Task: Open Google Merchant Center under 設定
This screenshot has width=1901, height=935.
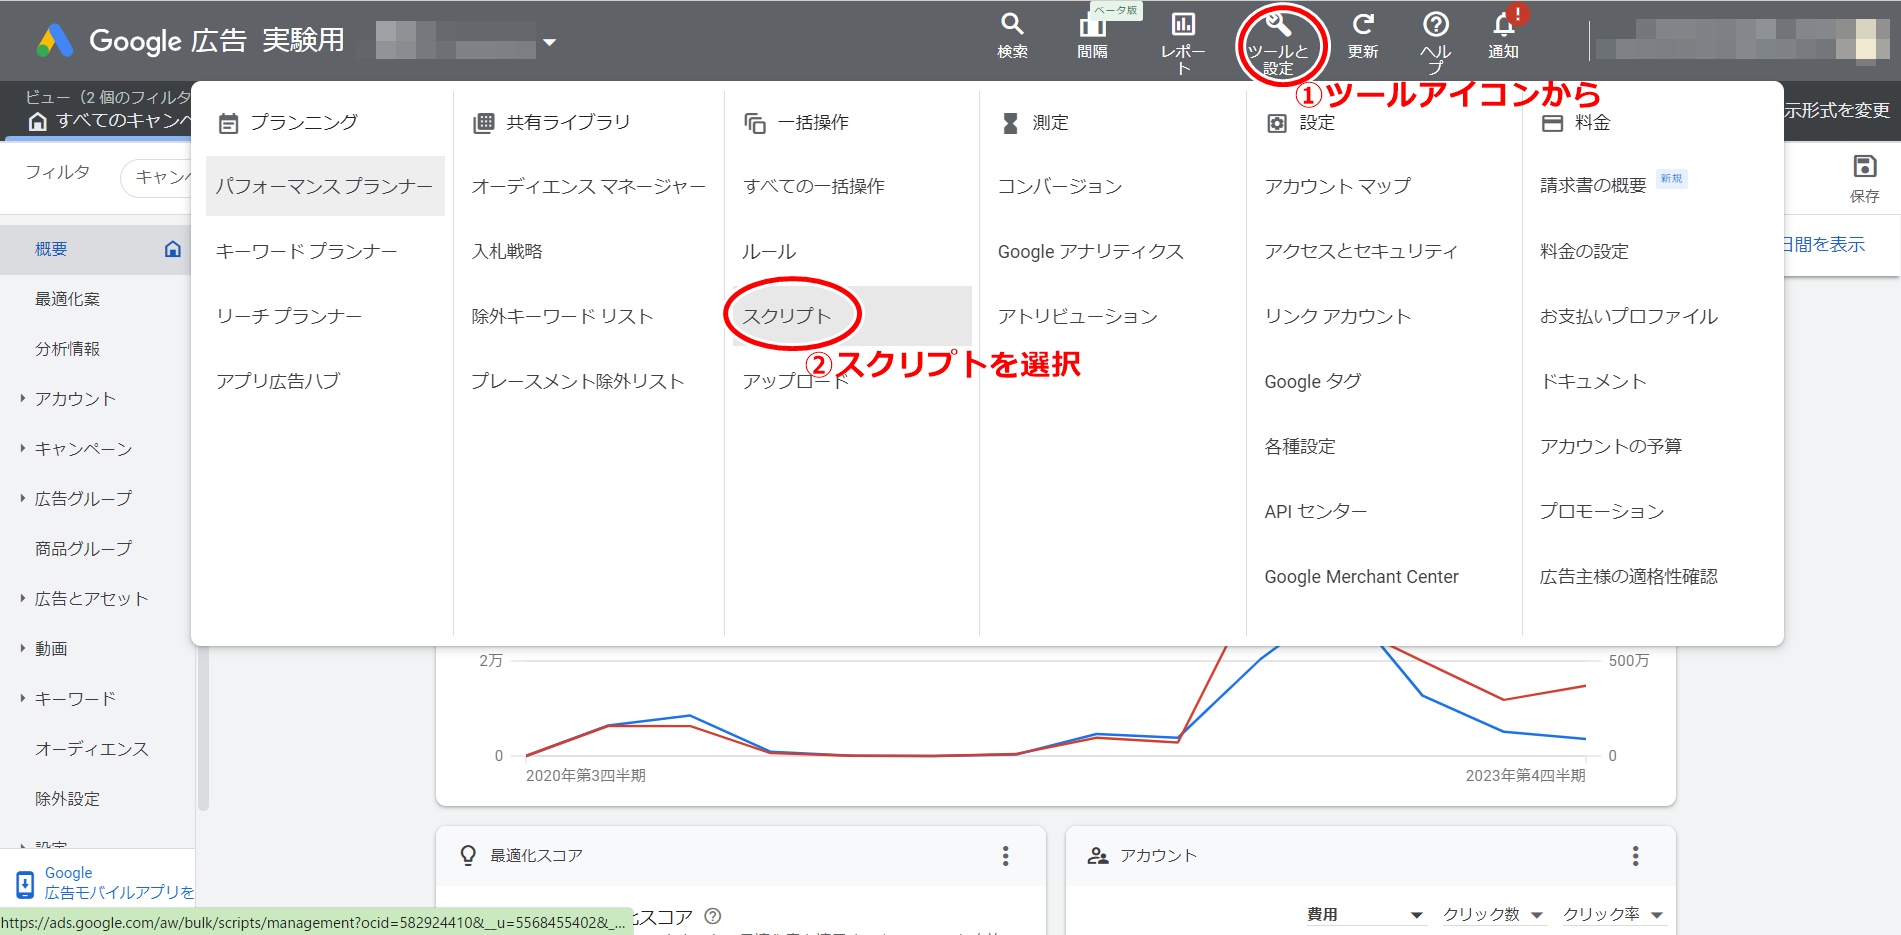Action: (x=1361, y=576)
